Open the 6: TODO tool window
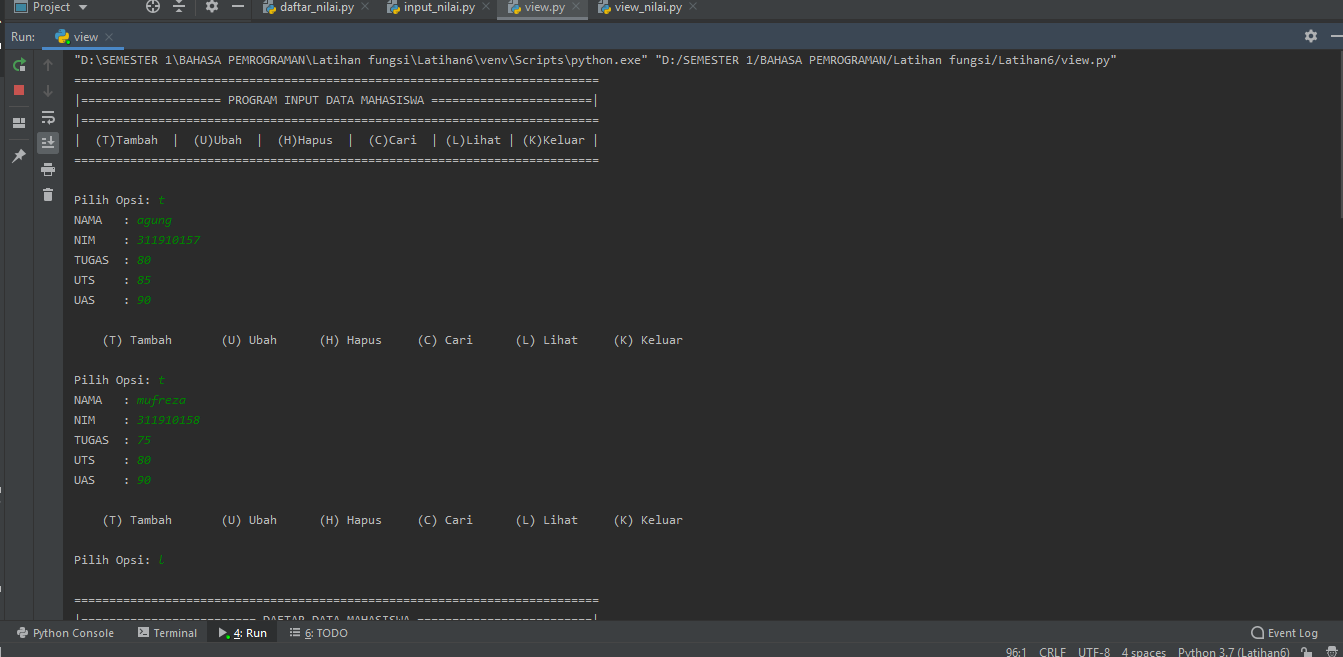 [318, 633]
